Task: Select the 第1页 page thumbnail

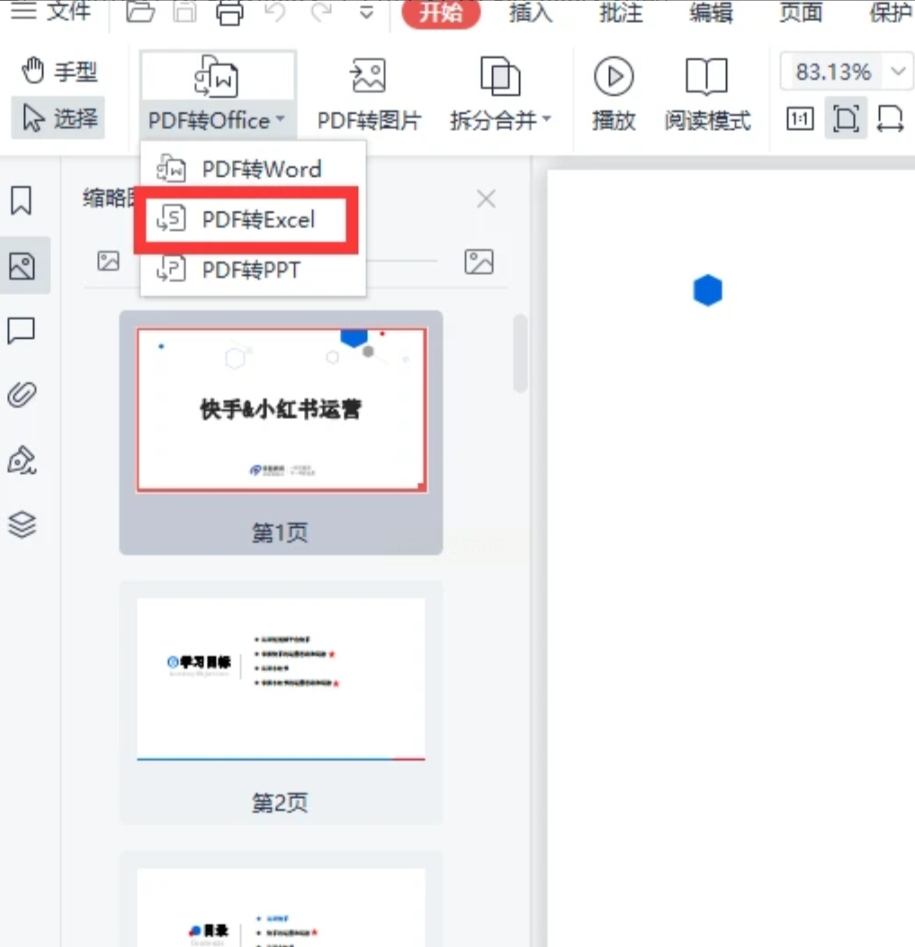Action: point(281,411)
